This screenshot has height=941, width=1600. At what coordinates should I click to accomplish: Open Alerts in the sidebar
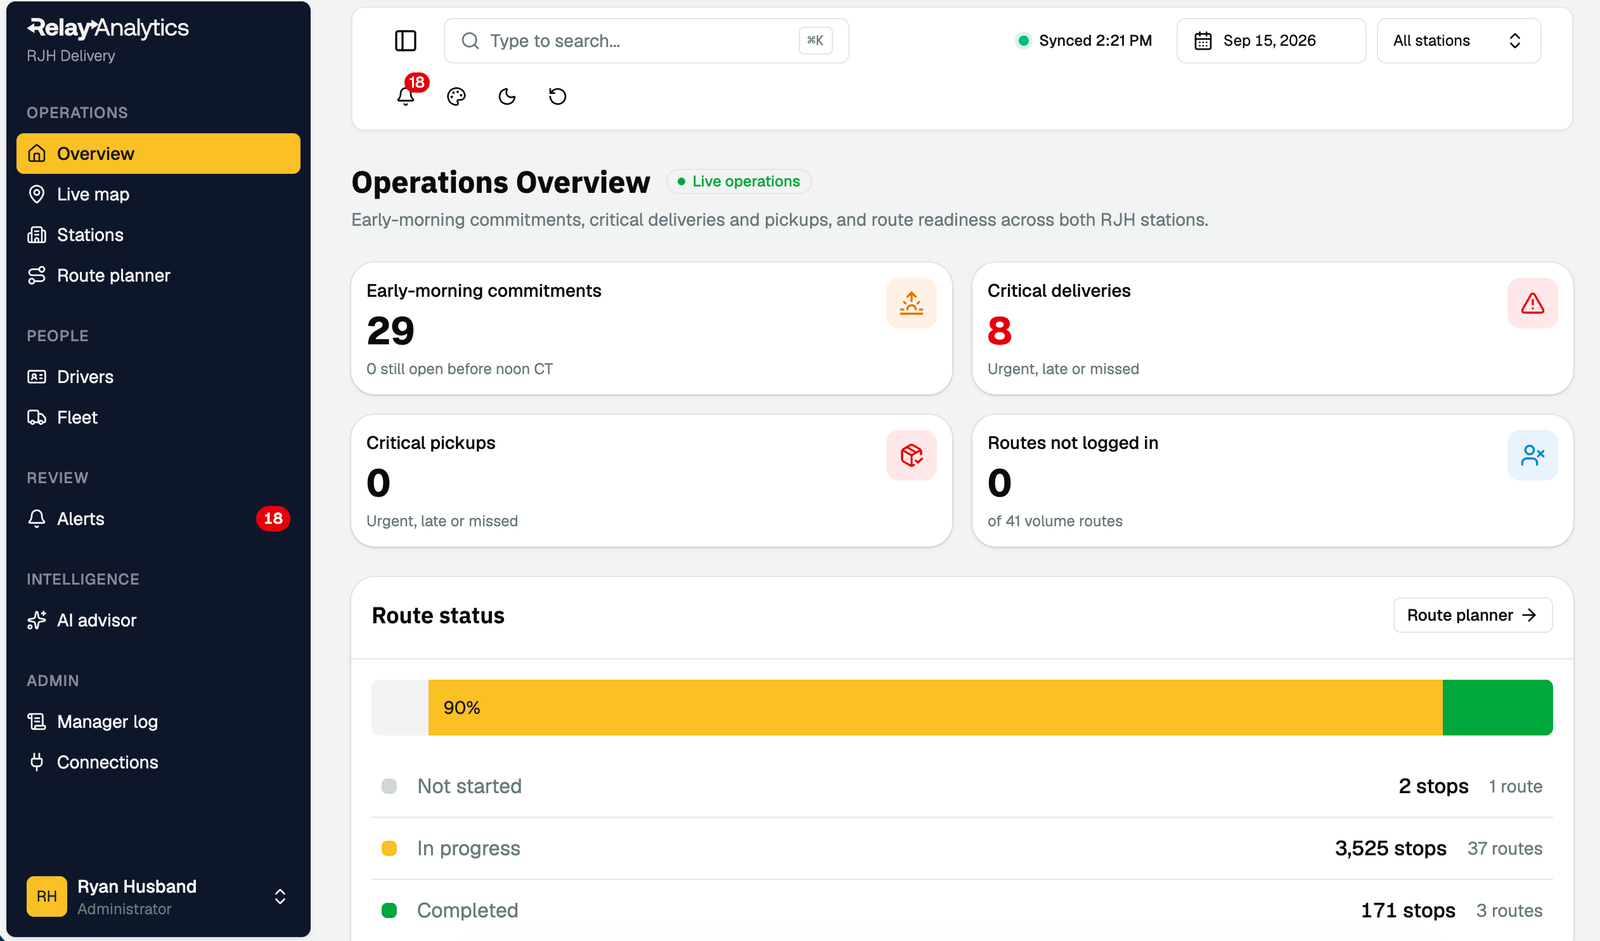158,519
